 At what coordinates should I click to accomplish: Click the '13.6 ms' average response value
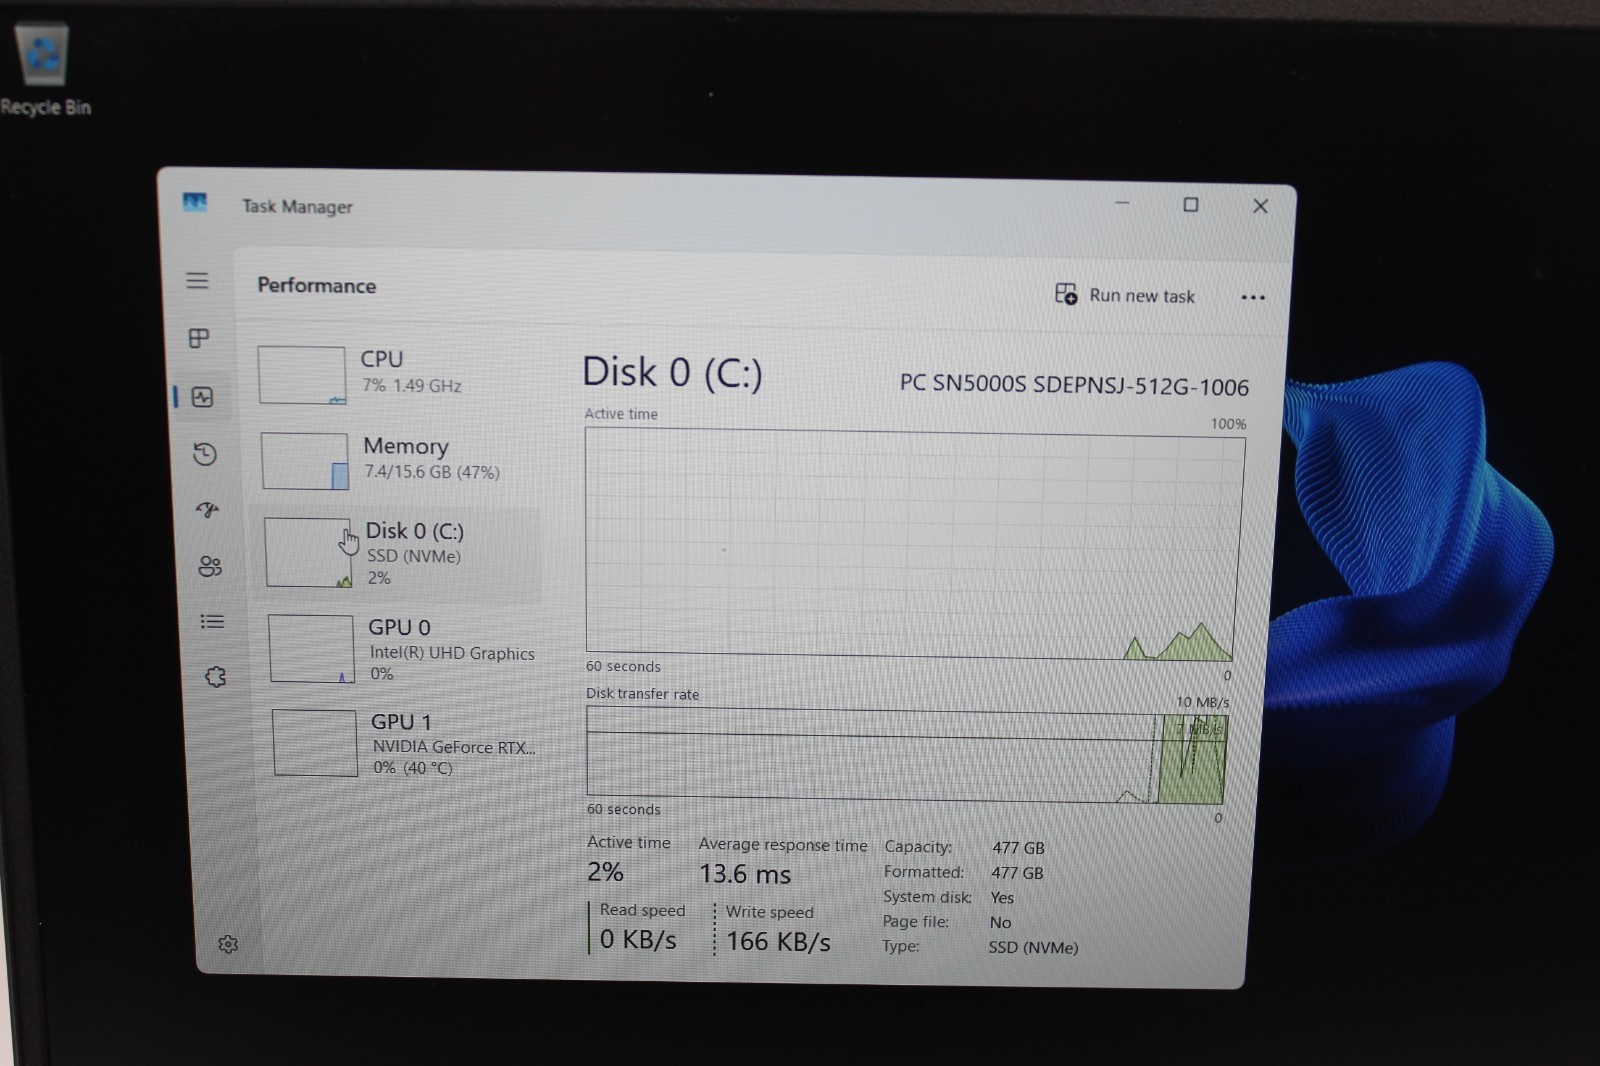point(745,874)
